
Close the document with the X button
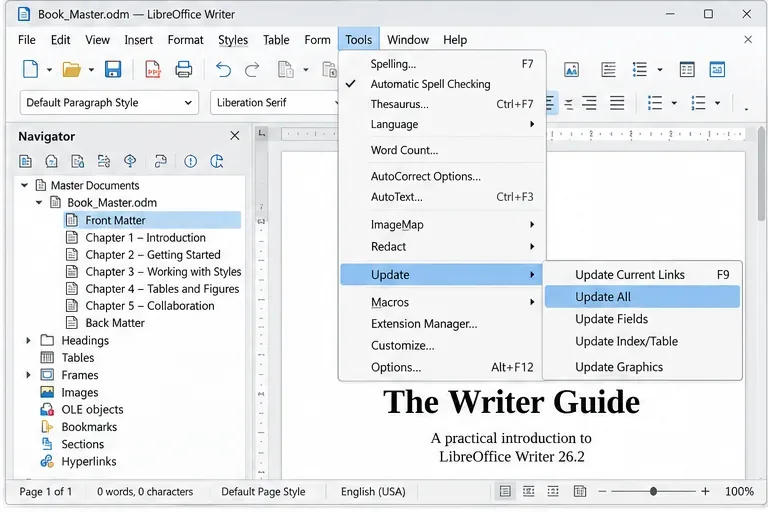coord(748,40)
